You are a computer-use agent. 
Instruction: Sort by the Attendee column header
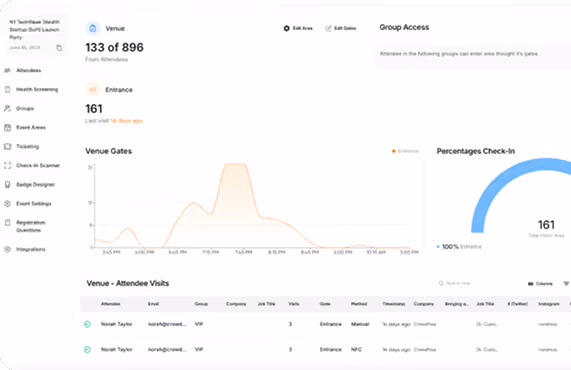click(x=110, y=304)
